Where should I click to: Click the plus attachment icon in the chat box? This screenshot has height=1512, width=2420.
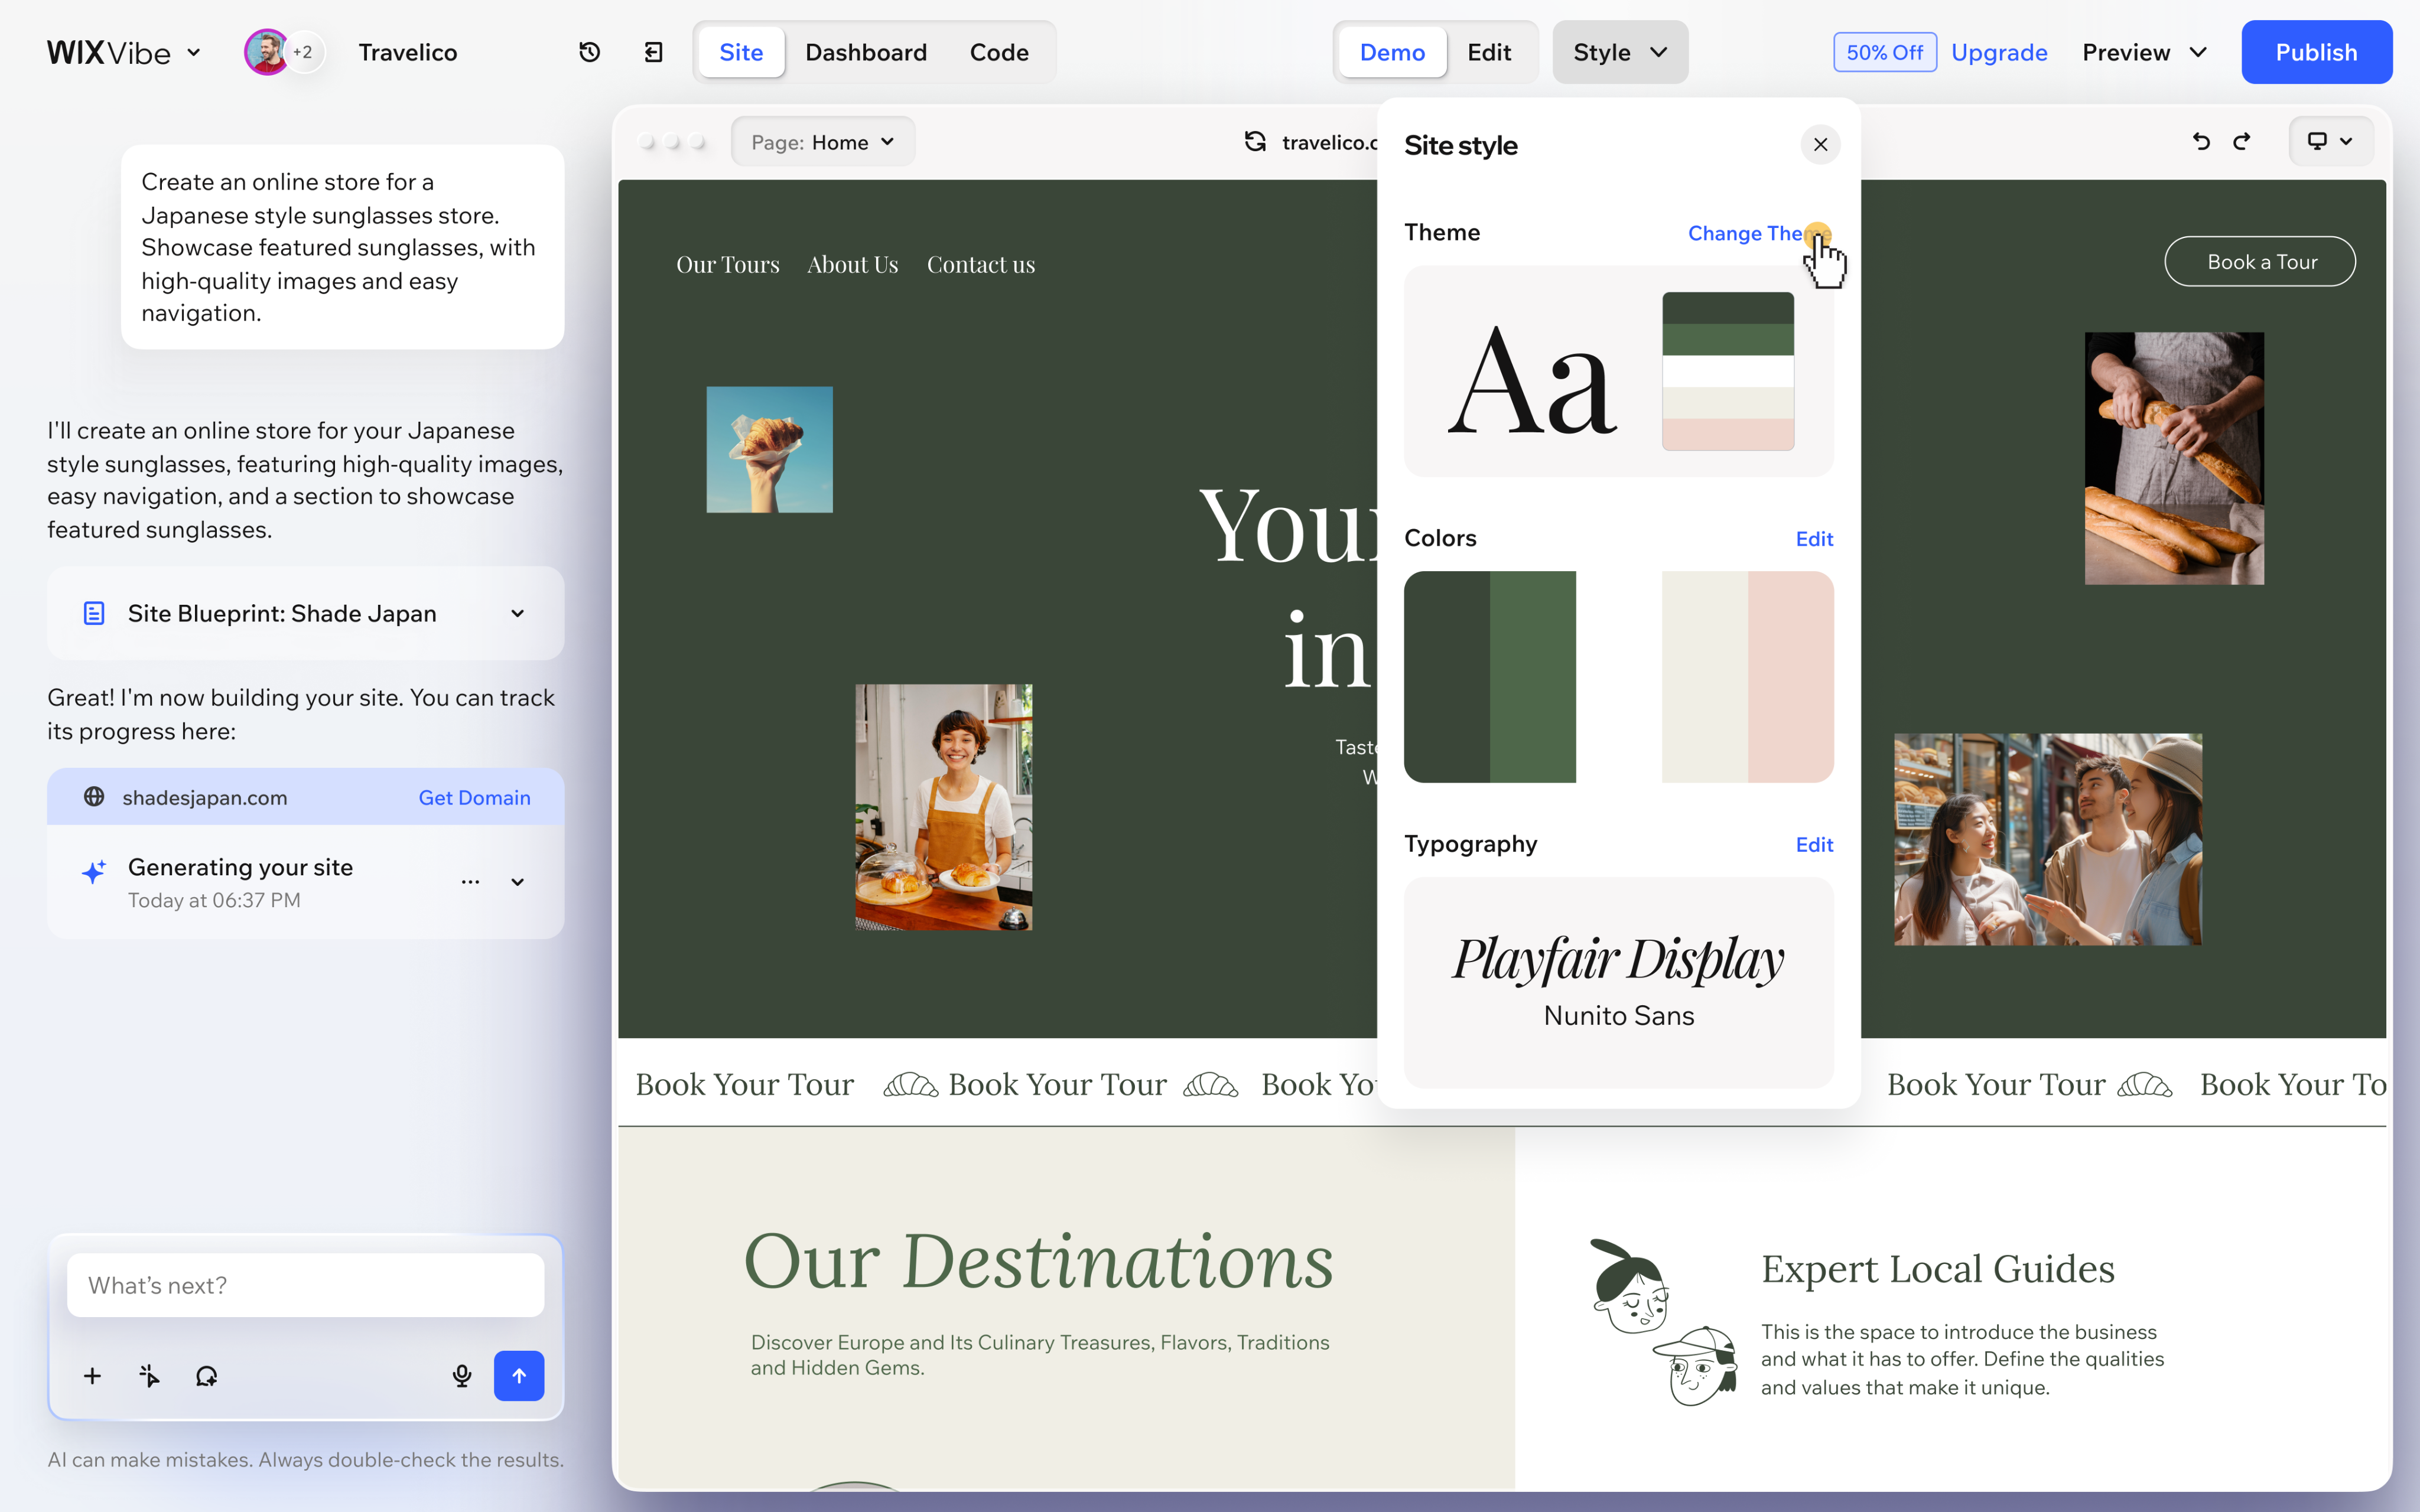point(92,1376)
